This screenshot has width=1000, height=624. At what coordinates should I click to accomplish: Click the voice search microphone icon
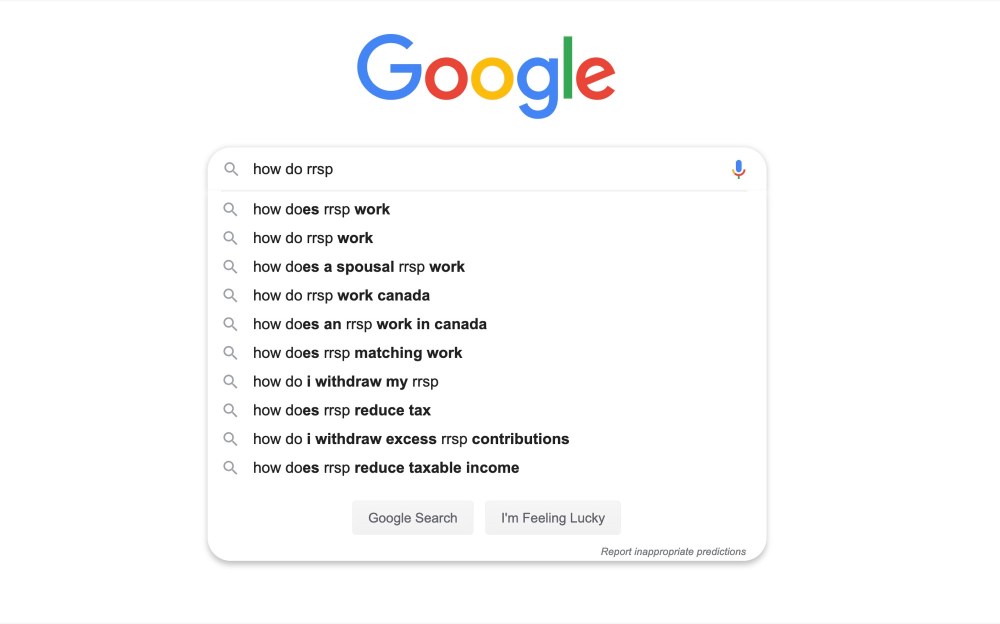pyautogui.click(x=738, y=170)
